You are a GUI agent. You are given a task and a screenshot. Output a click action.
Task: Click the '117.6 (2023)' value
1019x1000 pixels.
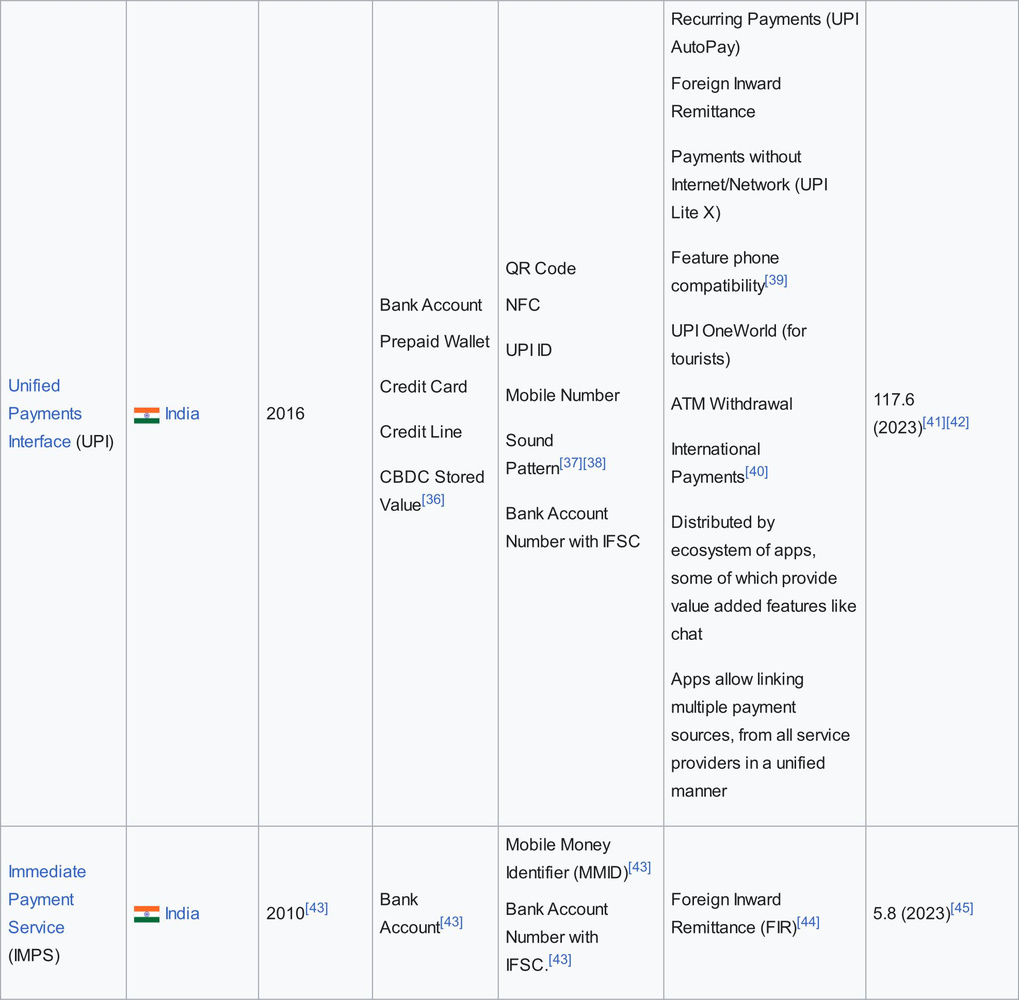point(897,413)
